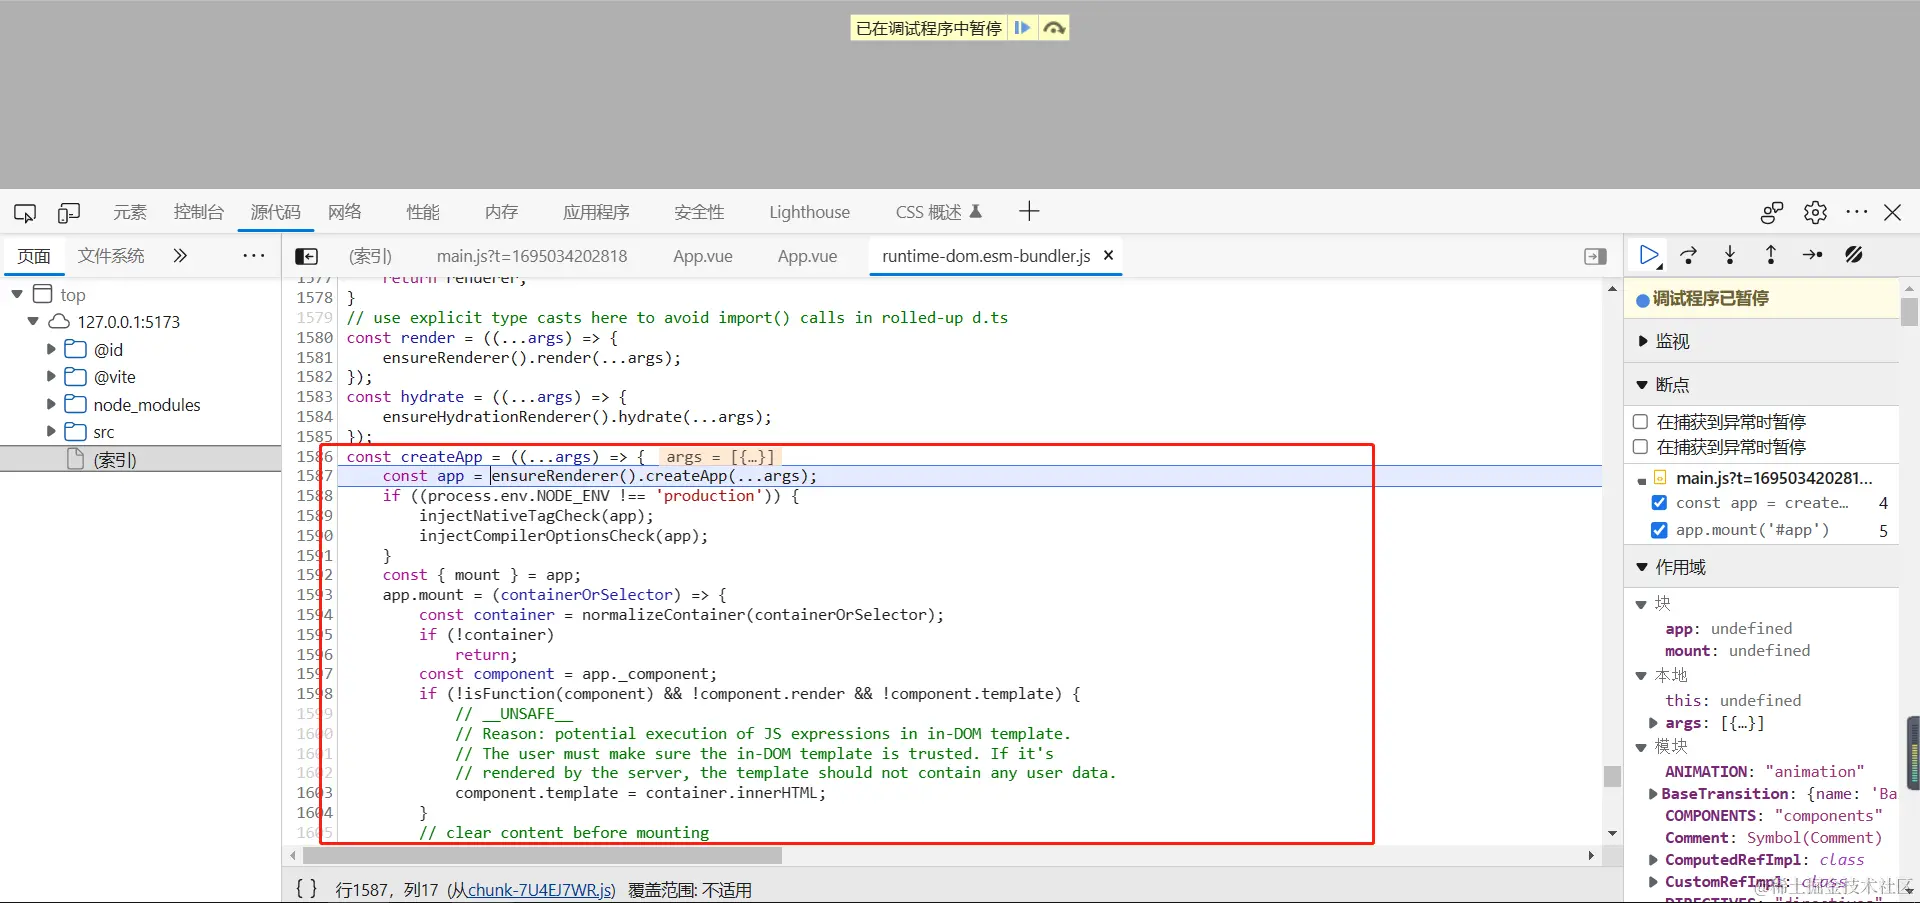Expand the @vite folder
Viewport: 1920px width, 903px height.
tap(51, 377)
